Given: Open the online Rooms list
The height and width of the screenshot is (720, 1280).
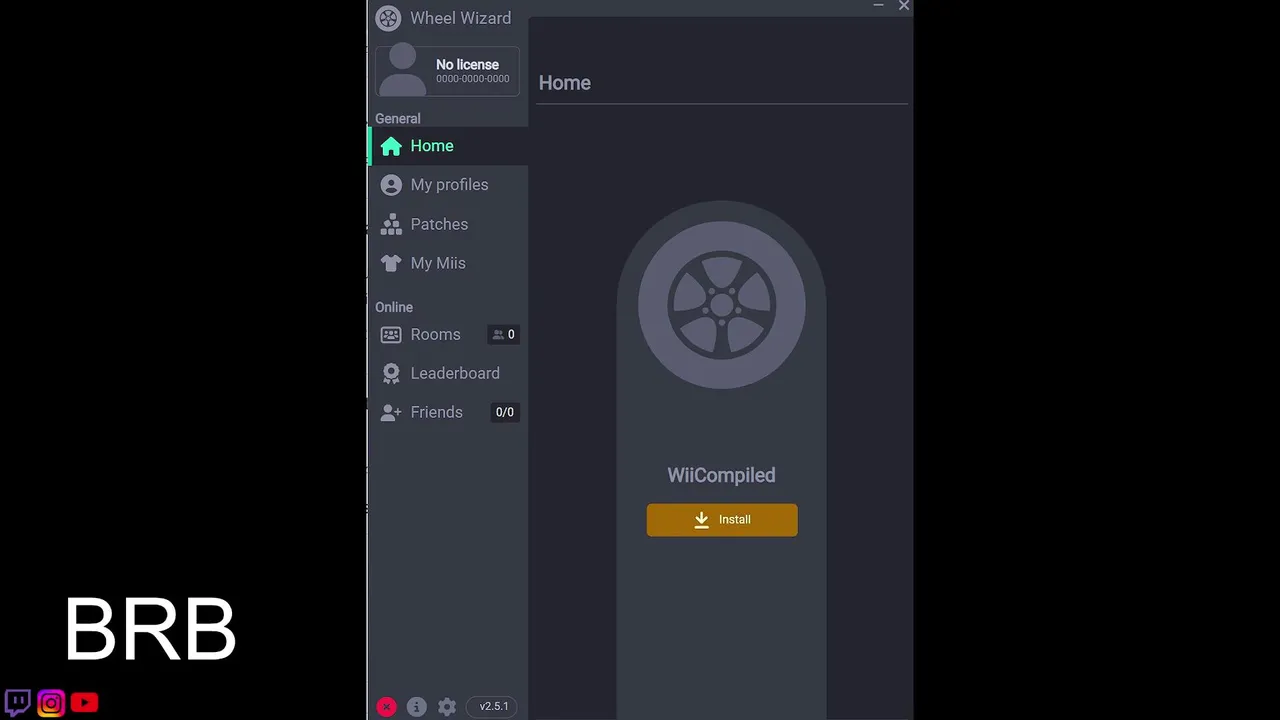Looking at the screenshot, I should pos(448,334).
